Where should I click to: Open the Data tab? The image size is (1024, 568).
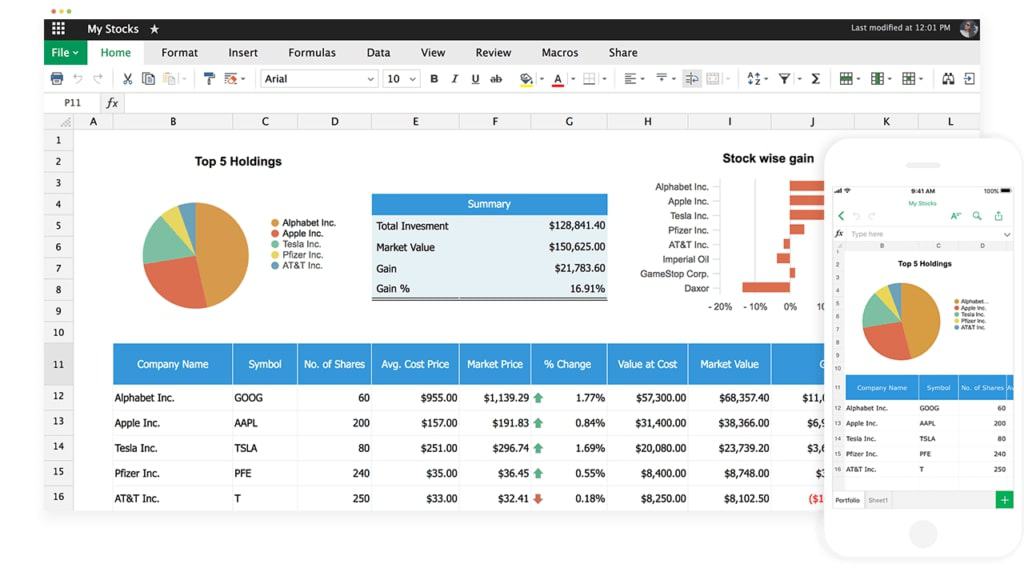pos(378,53)
